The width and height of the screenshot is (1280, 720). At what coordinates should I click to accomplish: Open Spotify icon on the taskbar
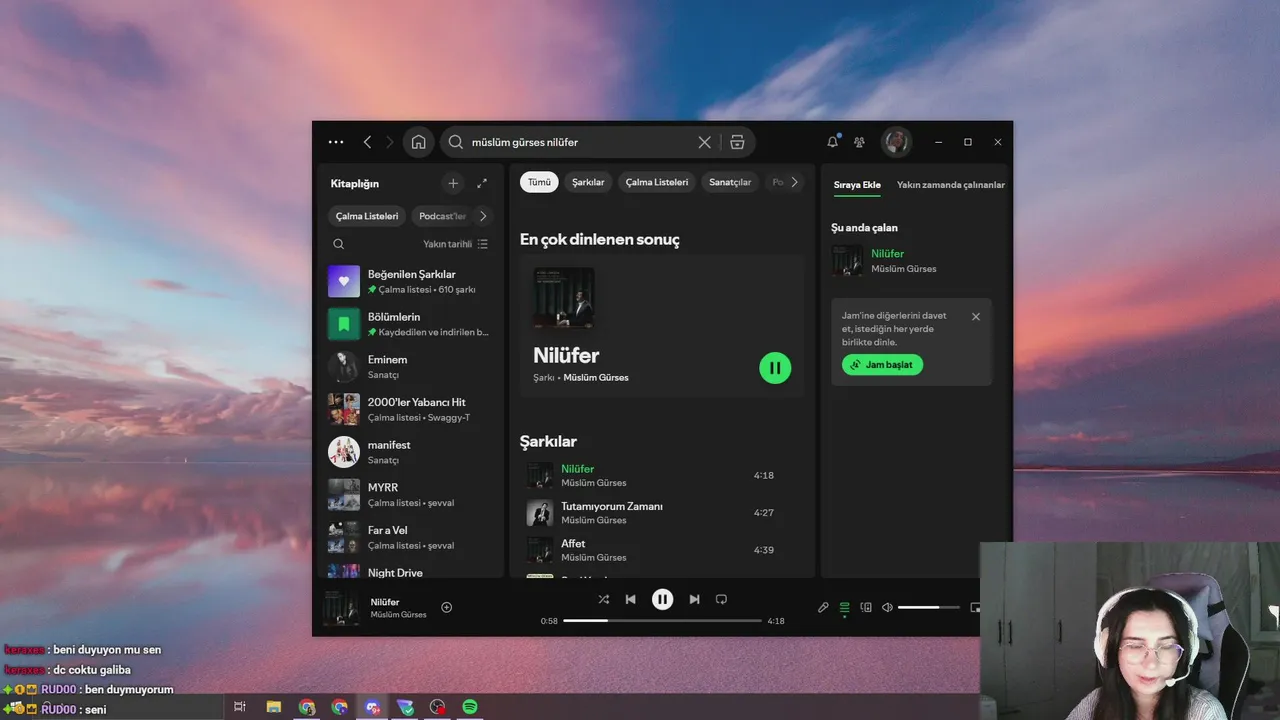(x=470, y=707)
